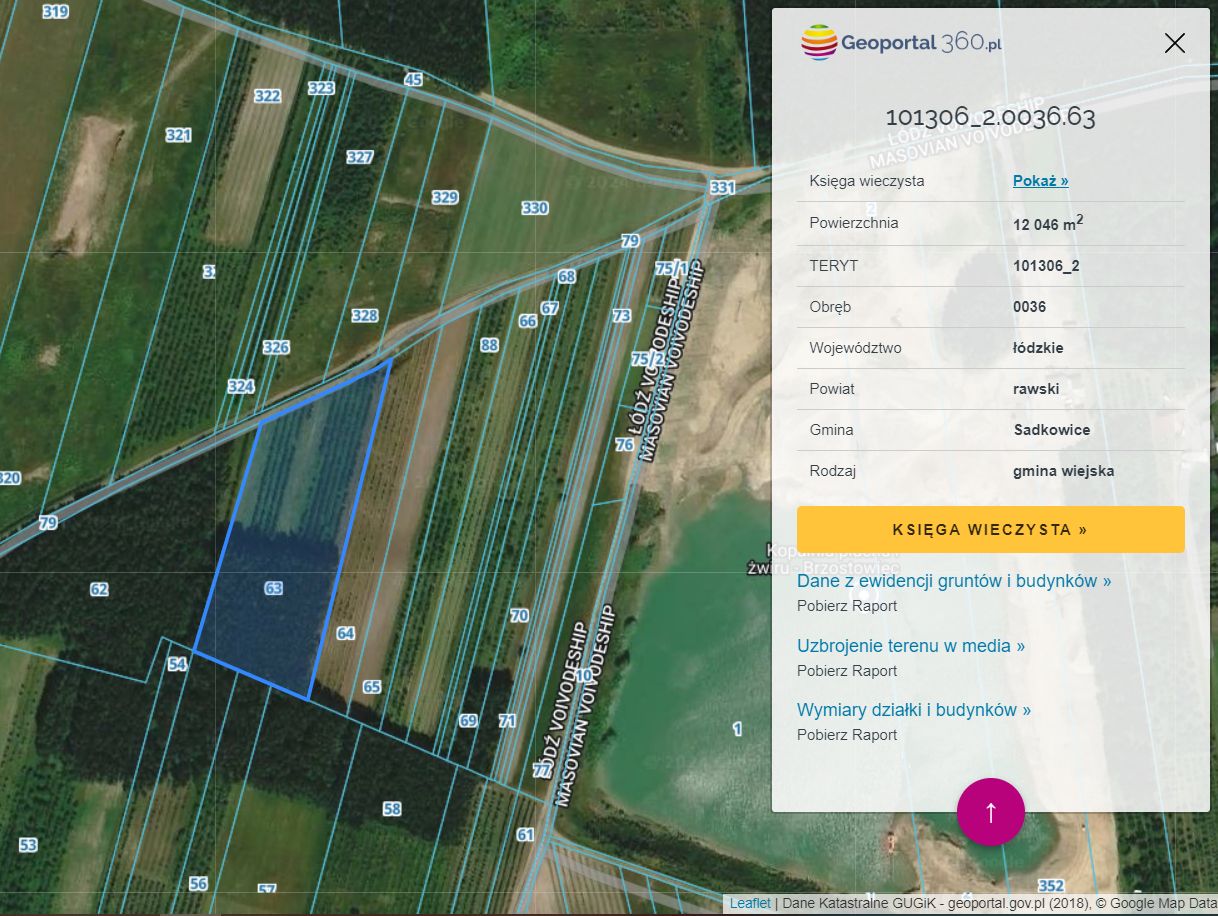Select parcel label 75/2 on map

648,358
